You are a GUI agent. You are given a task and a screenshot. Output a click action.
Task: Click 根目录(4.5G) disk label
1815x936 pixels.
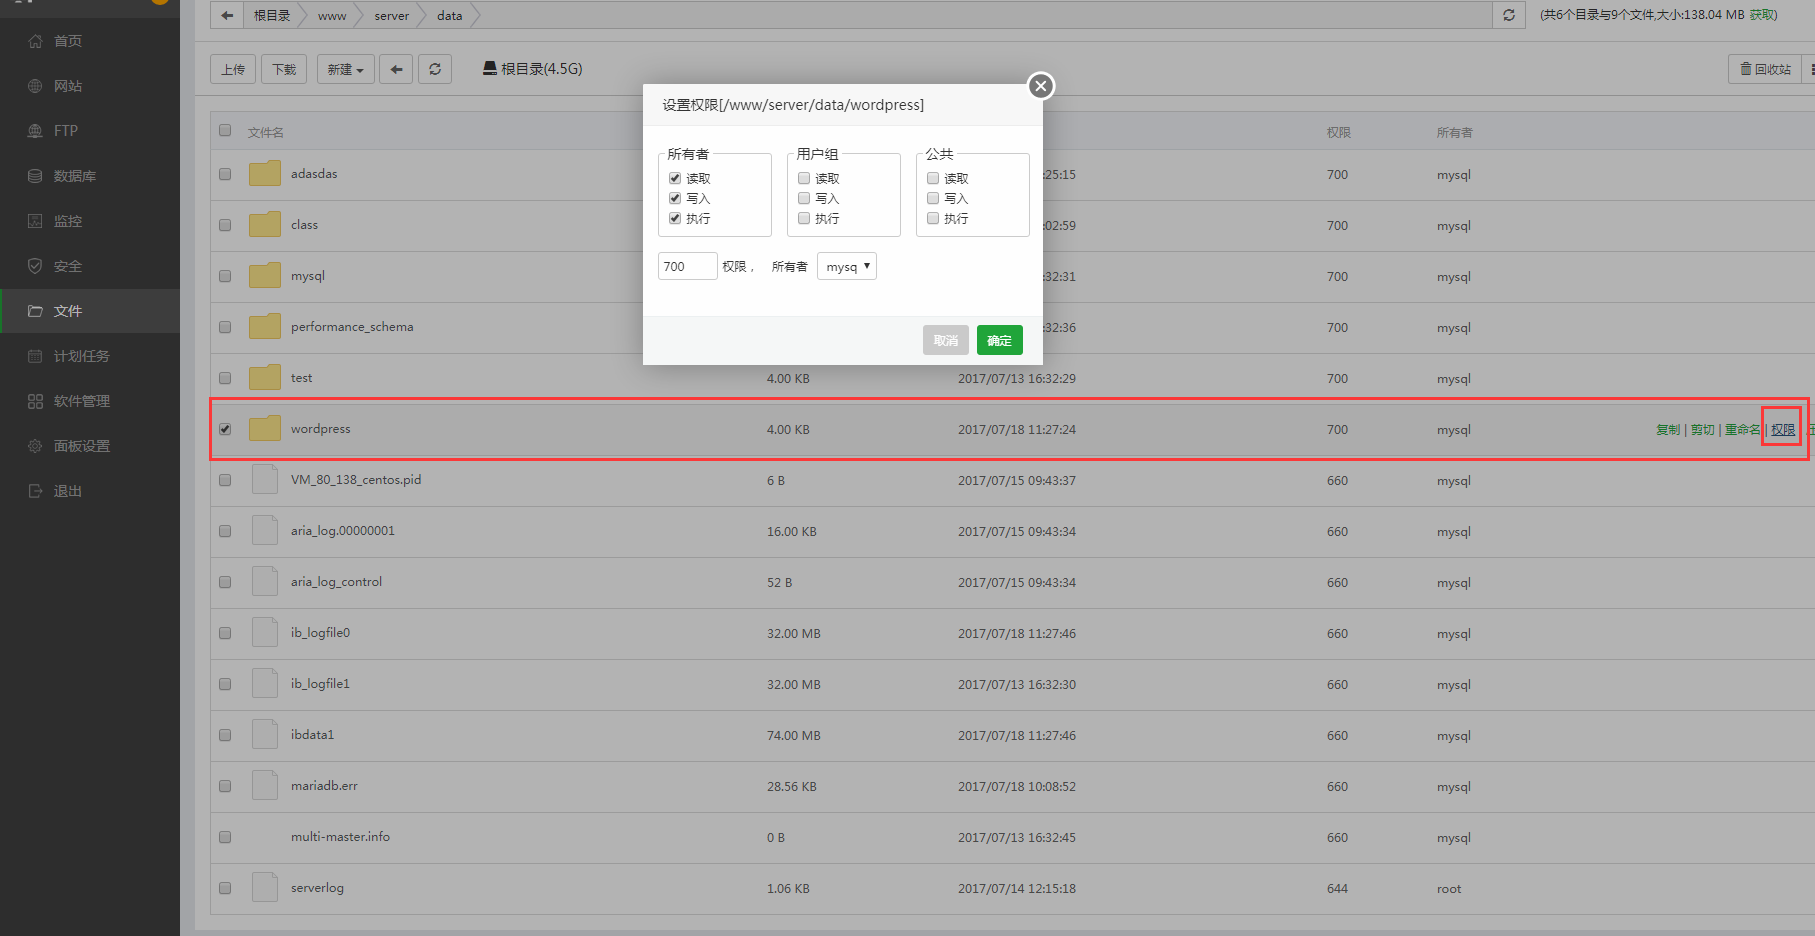pyautogui.click(x=532, y=69)
